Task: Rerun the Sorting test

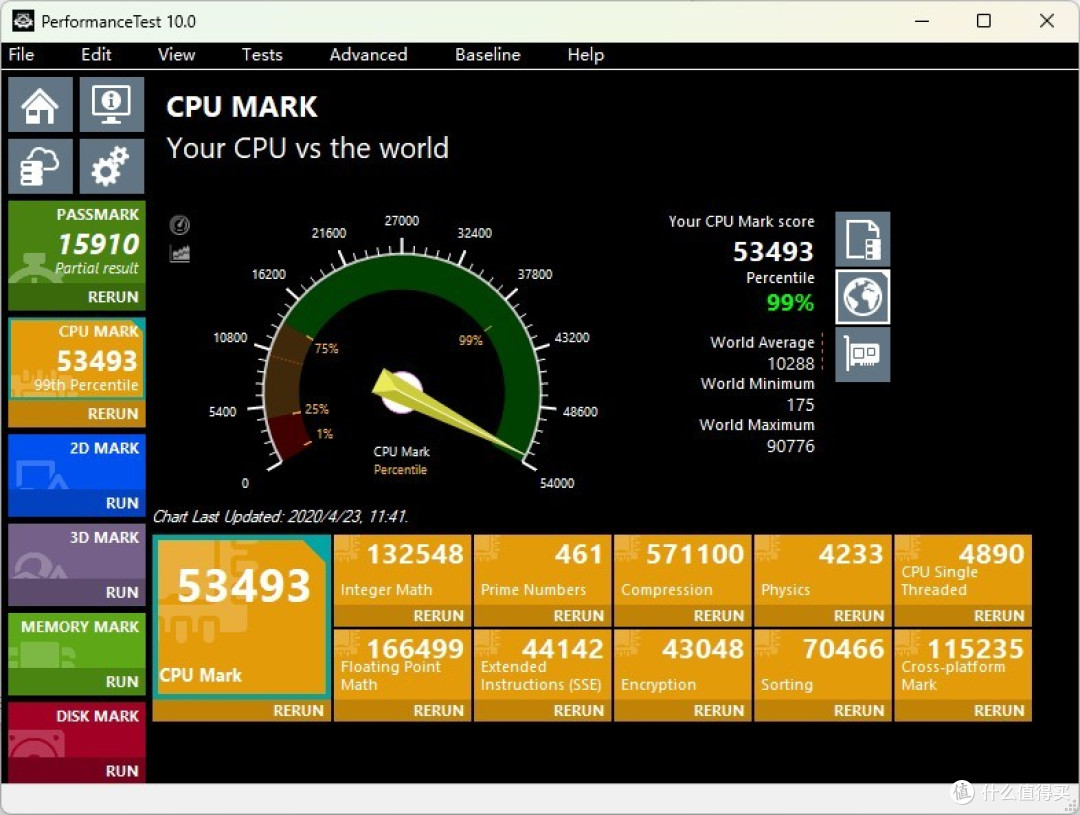Action: point(859,710)
